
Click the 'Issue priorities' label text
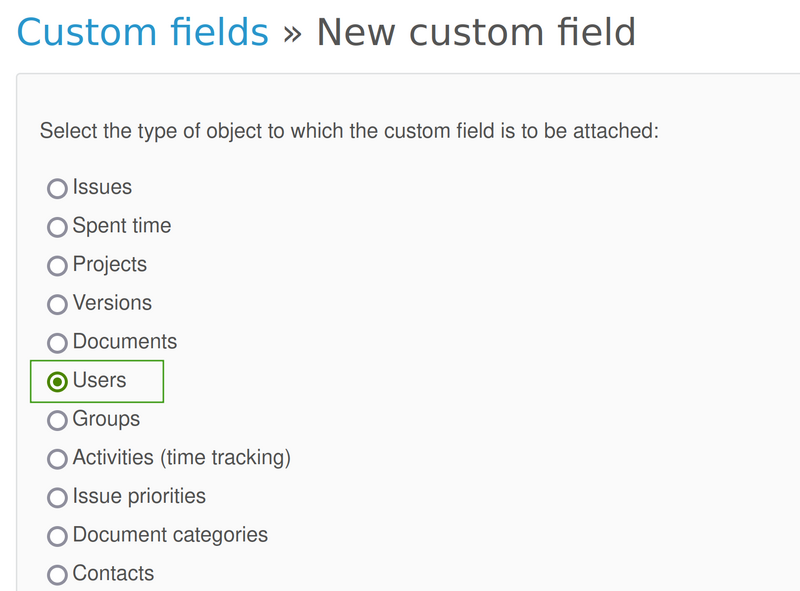pyautogui.click(x=139, y=496)
